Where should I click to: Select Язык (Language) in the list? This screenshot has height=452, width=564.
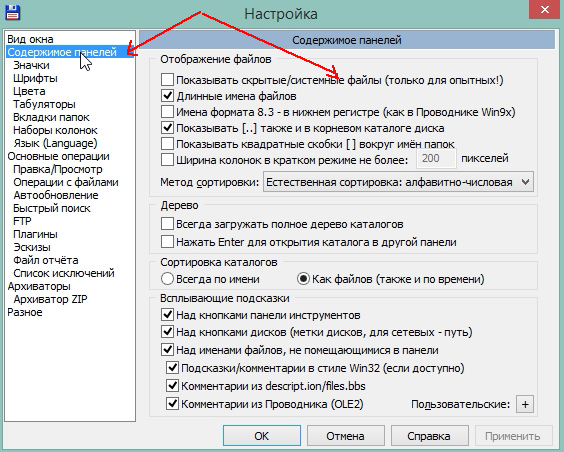pyautogui.click(x=55, y=143)
